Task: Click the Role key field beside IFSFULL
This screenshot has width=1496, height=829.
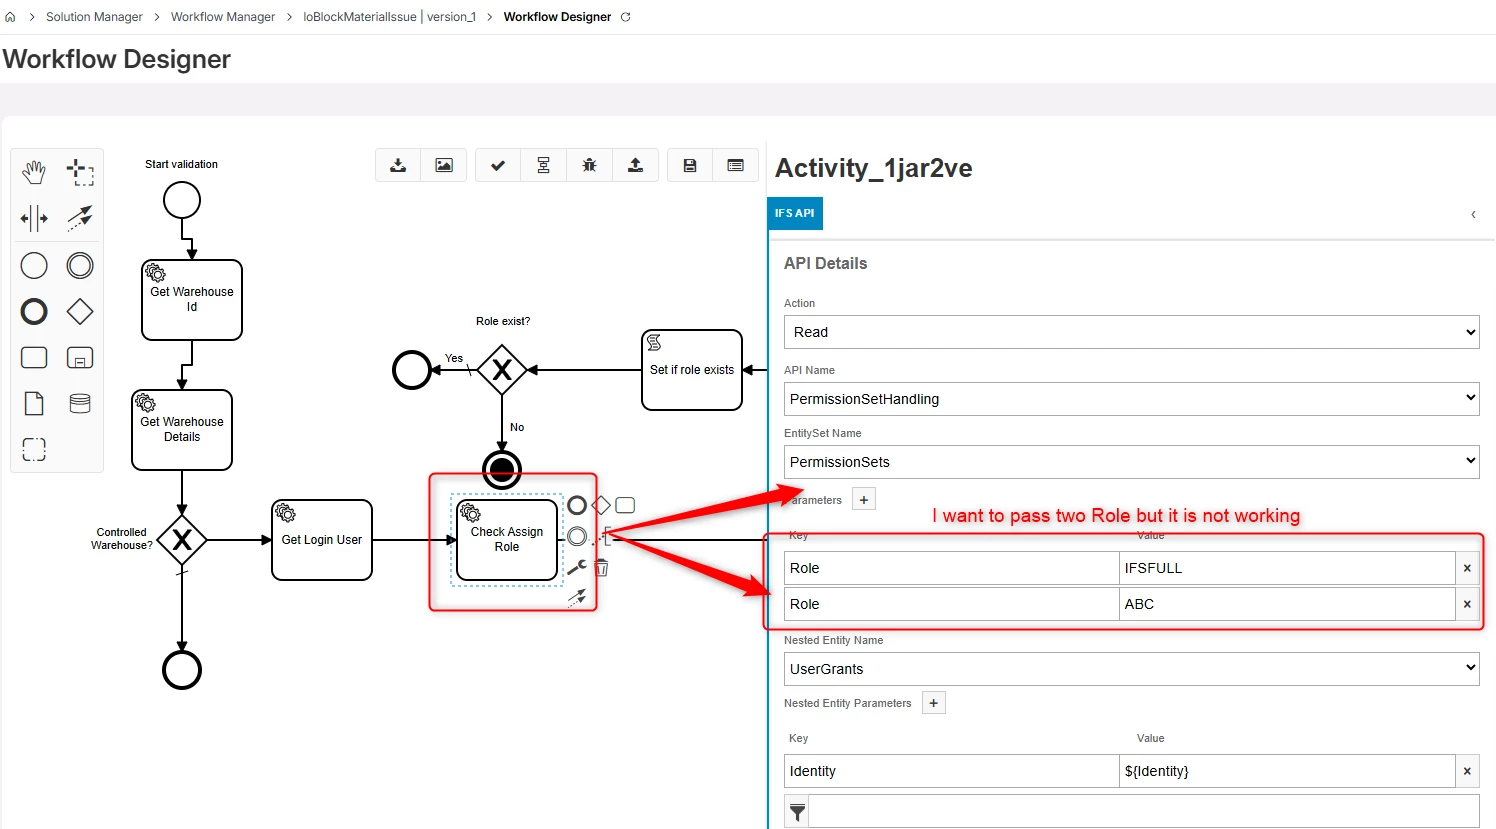Action: coord(951,568)
